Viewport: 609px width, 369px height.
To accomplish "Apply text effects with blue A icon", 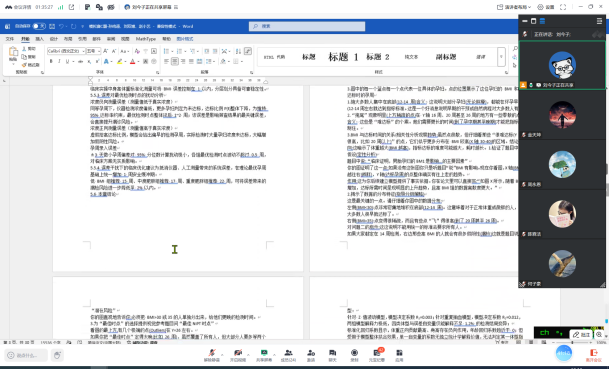I will 106,61.
